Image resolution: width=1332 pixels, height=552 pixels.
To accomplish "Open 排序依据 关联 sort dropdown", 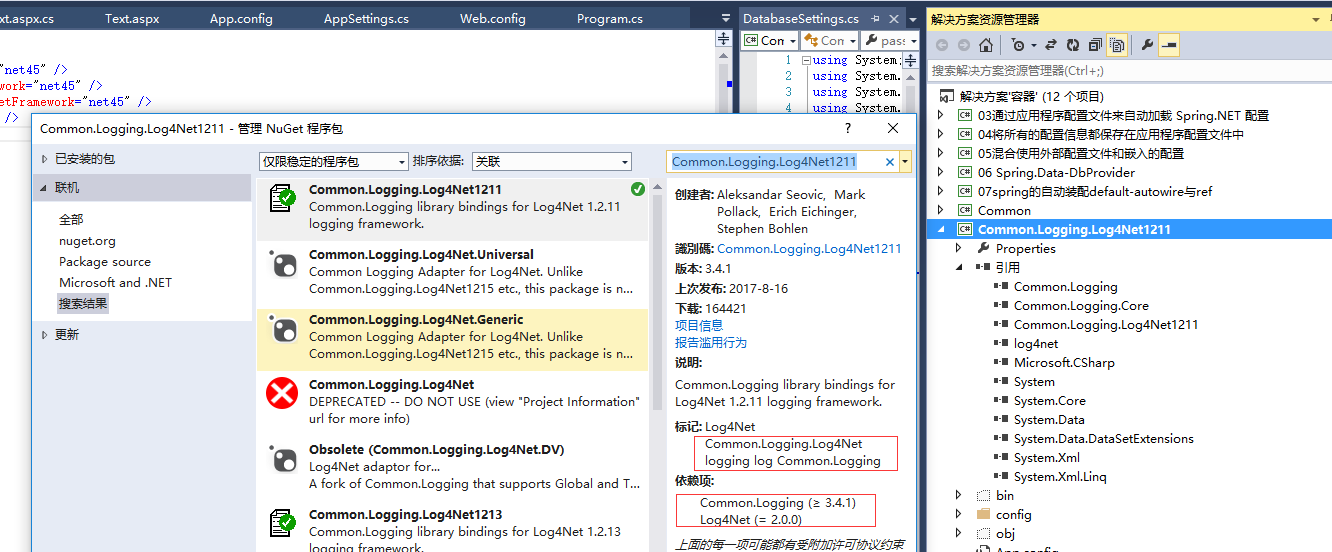I will pyautogui.click(x=552, y=161).
